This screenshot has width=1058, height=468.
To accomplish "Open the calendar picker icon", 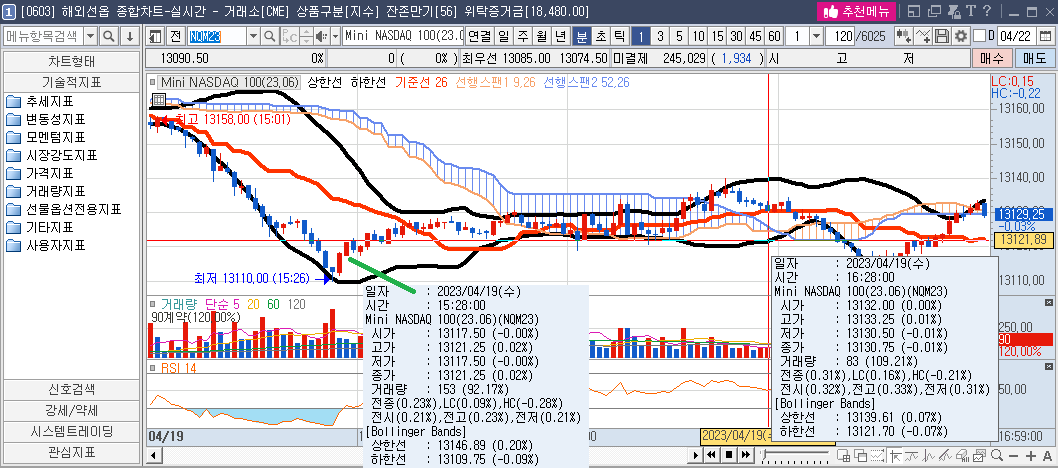I will pyautogui.click(x=1047, y=36).
